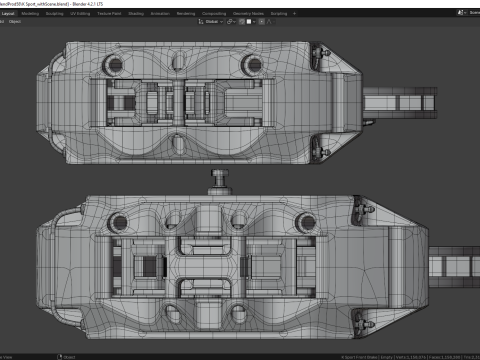Click the snap-to increment grid icon
Viewport: 480px width, 360px height.
(x=249, y=22)
